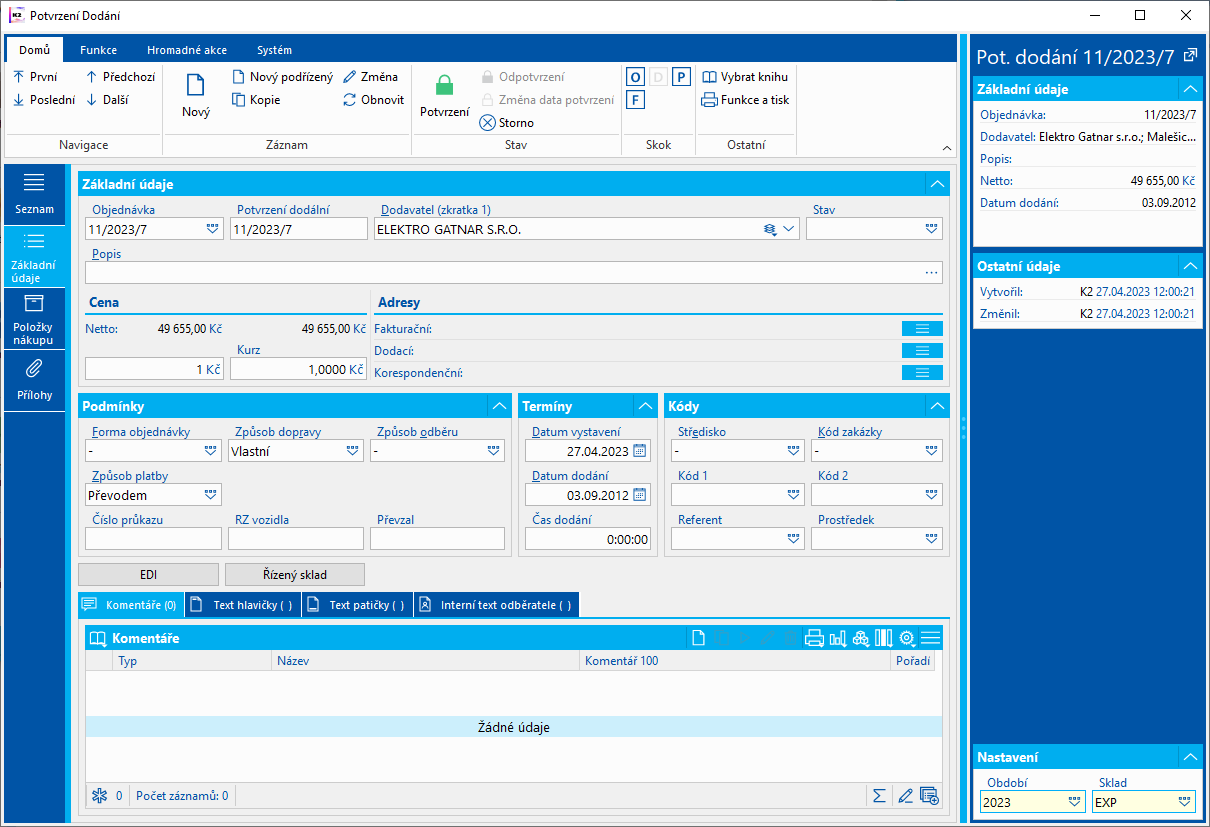1210x827 pixels.
Task: Open Kód zakázky dropdown
Action: tap(932, 451)
